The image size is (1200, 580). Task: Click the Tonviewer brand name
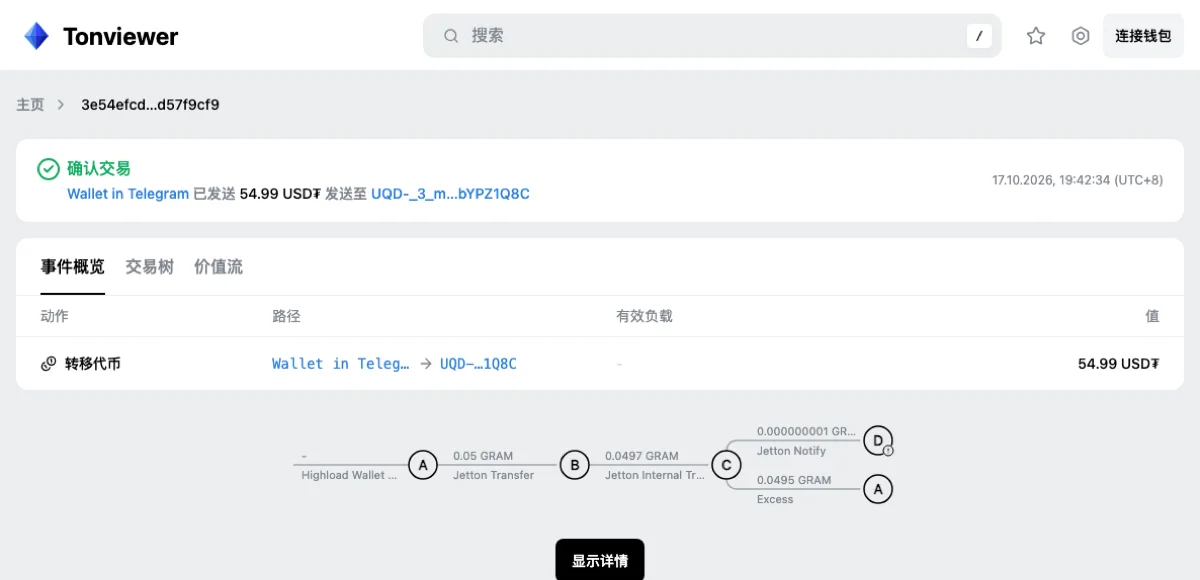click(x=120, y=37)
